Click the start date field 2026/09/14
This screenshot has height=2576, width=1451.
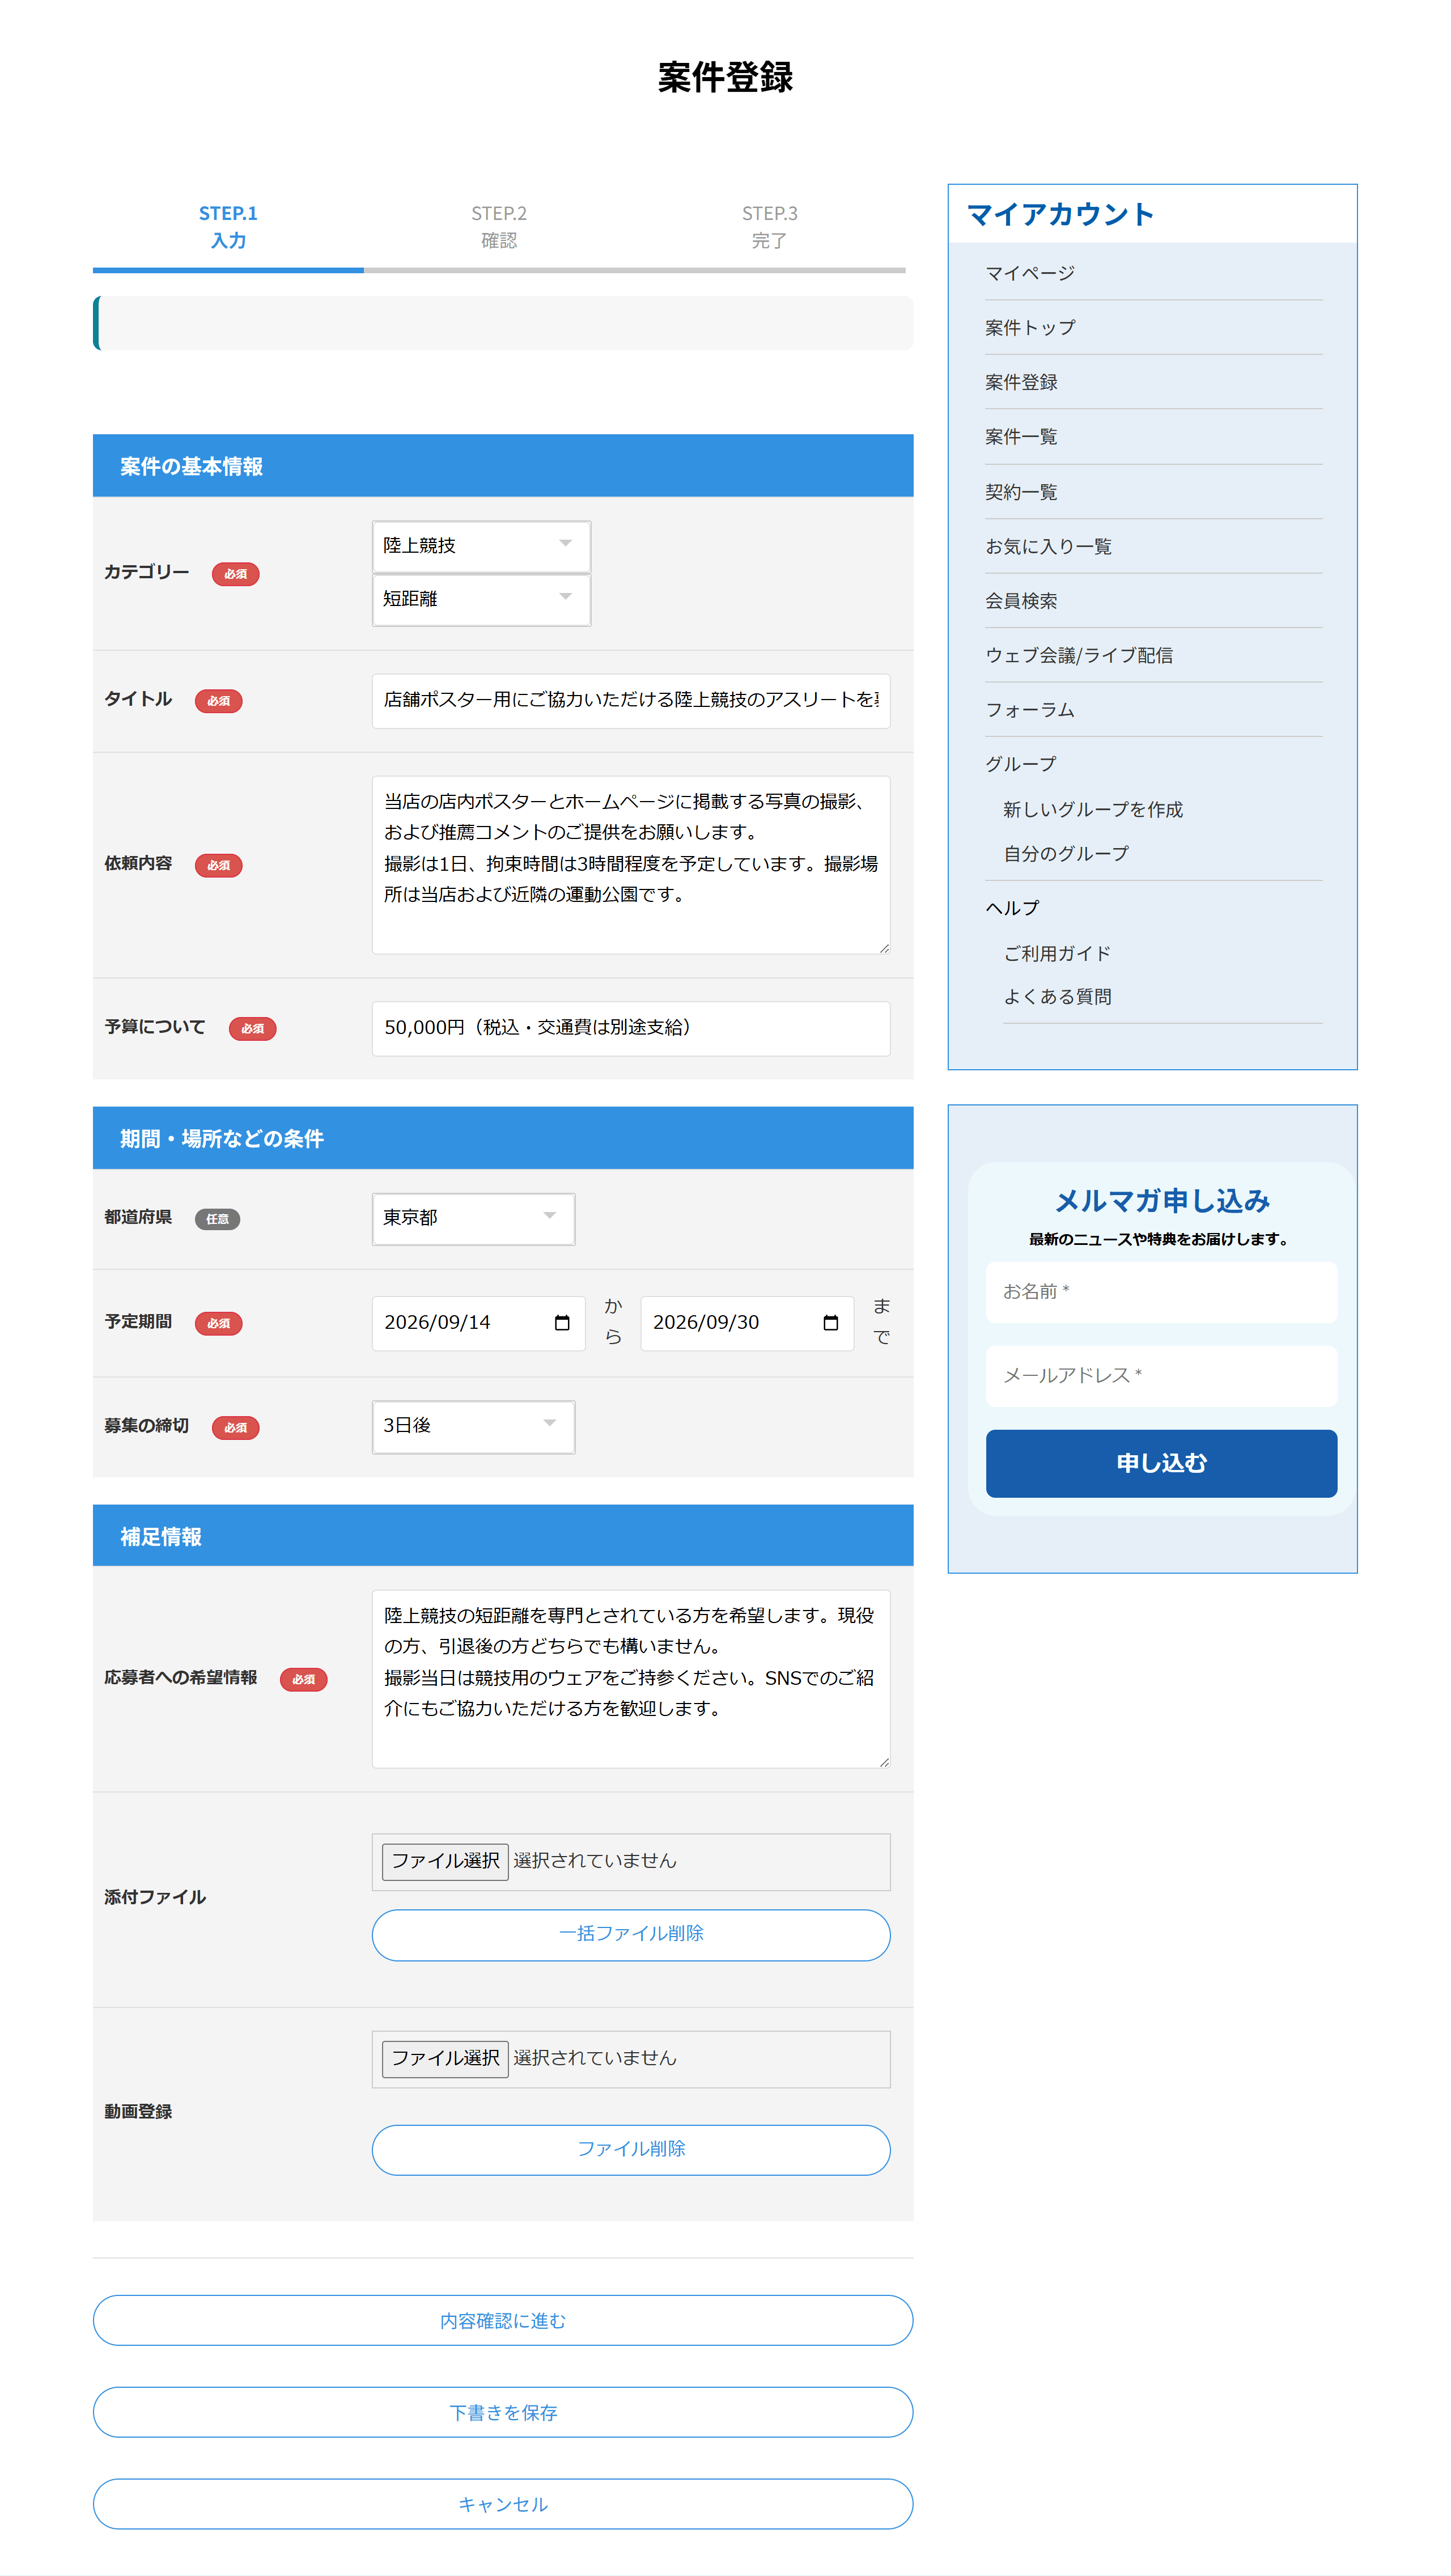478,1323
